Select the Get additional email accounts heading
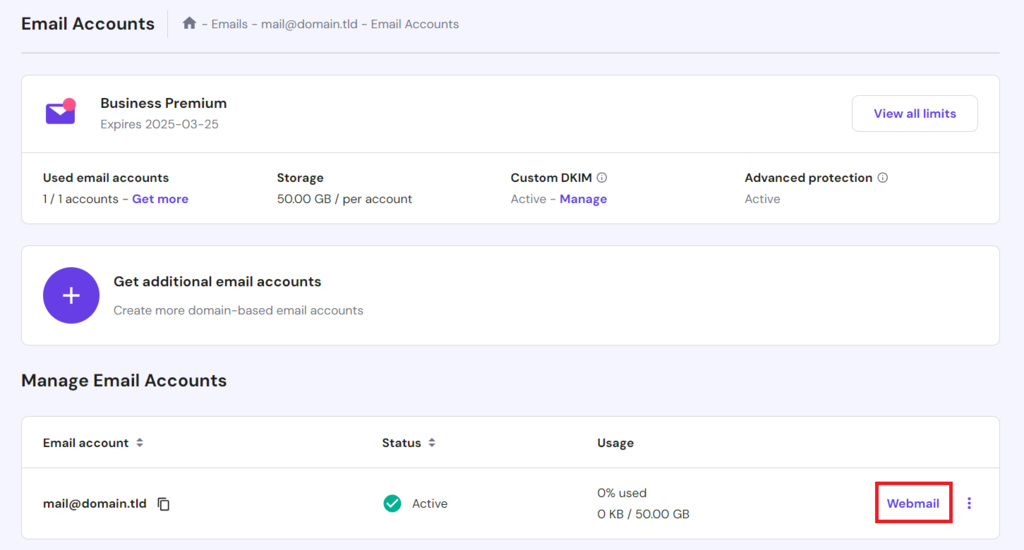Viewport: 1024px width, 550px height. pyautogui.click(x=217, y=282)
